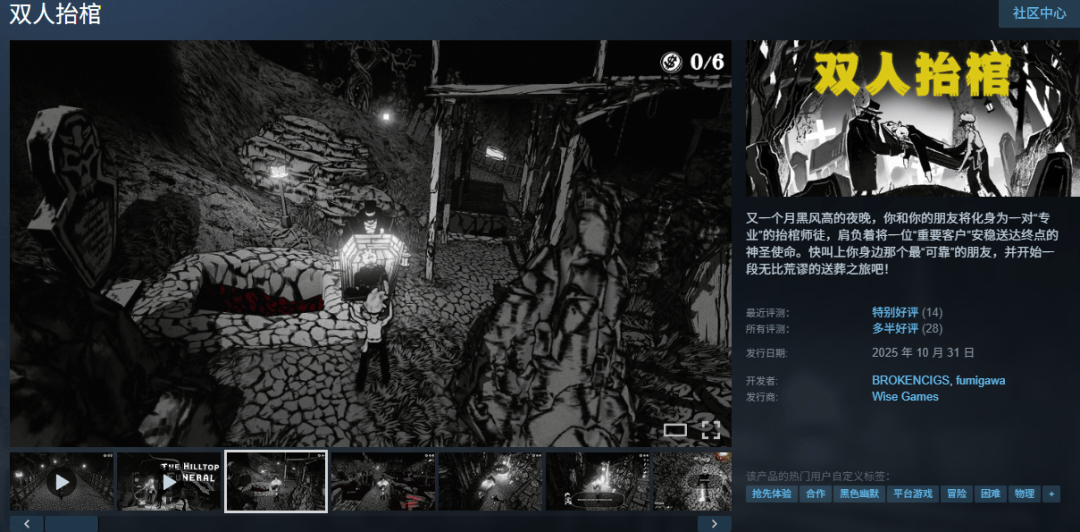Open the BROKENCIGS developer page
This screenshot has width=1080, height=532.
[x=908, y=380]
